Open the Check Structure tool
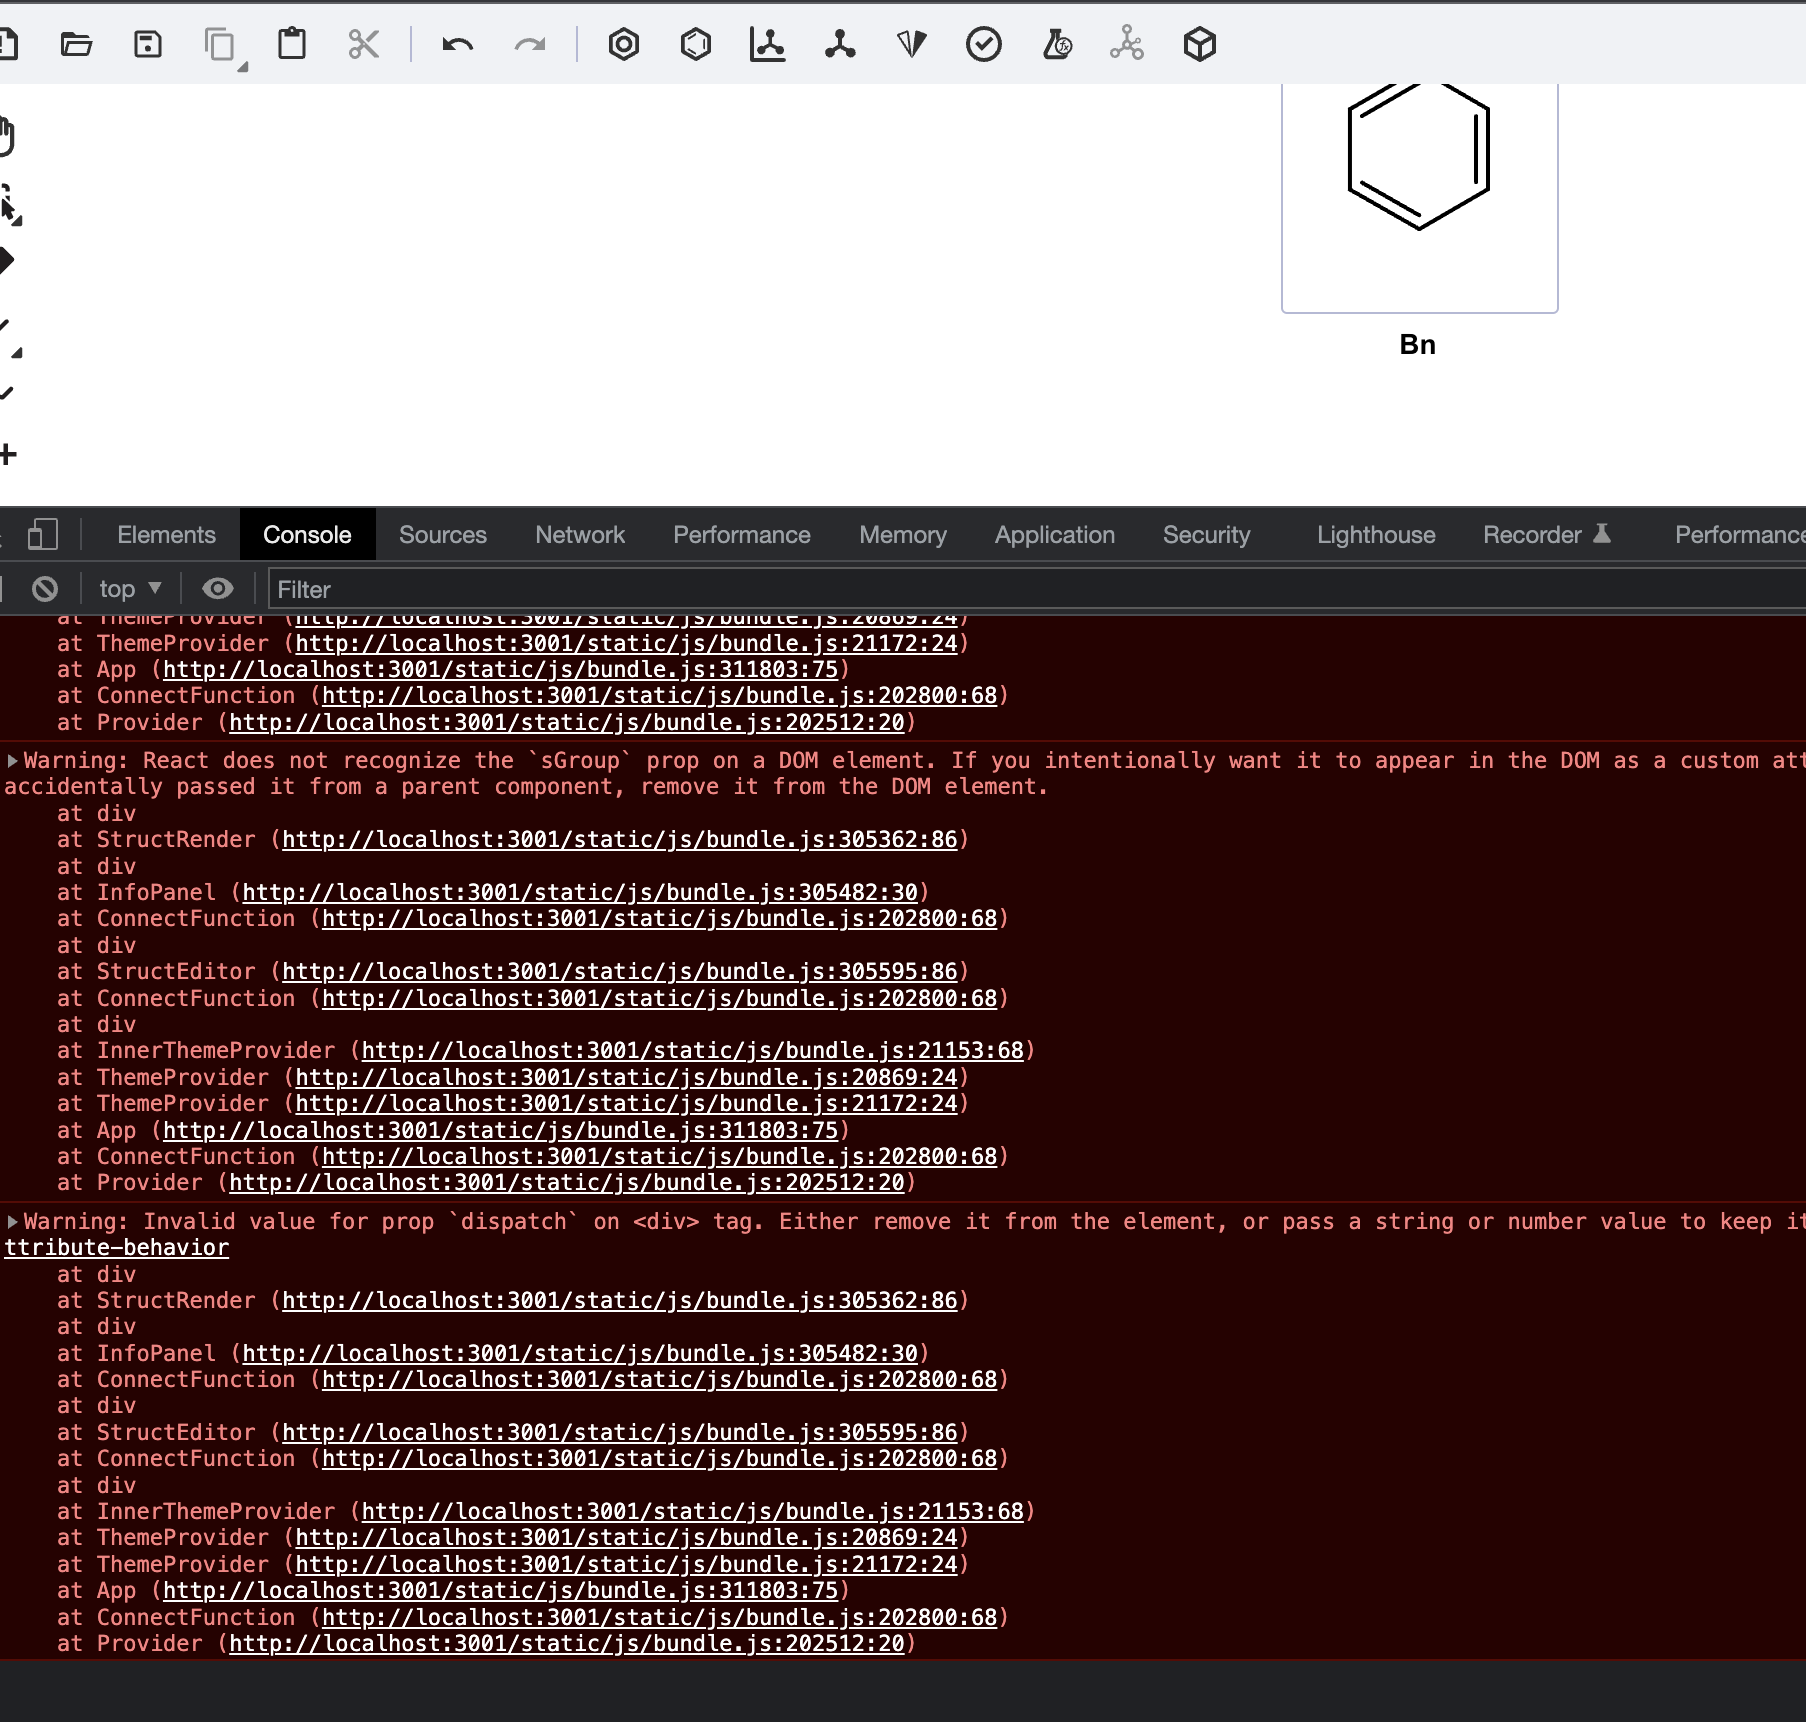This screenshot has height=1722, width=1806. pyautogui.click(x=984, y=44)
